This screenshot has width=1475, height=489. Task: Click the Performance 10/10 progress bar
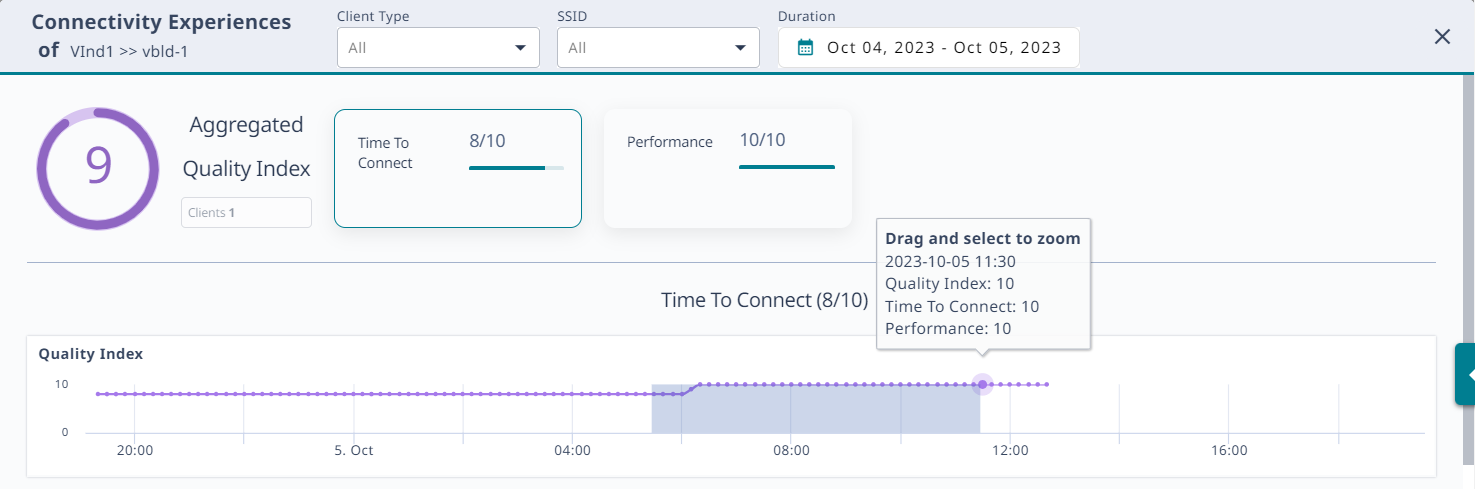click(x=786, y=167)
